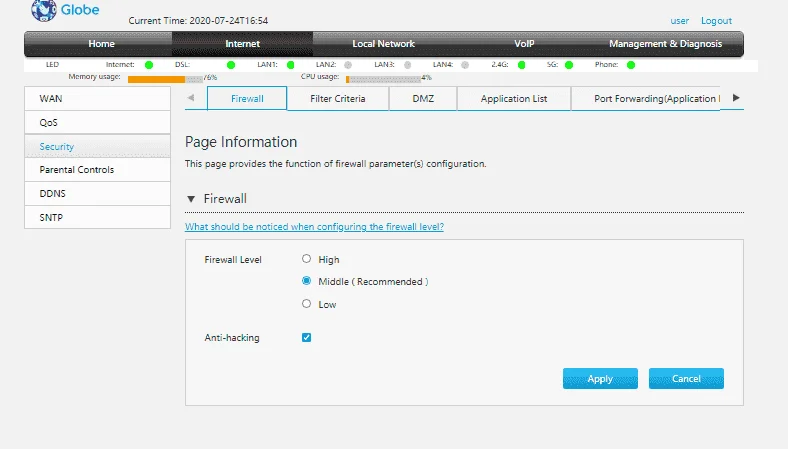788x449 pixels.
Task: Open Security in the sidebar
Action: click(97, 146)
